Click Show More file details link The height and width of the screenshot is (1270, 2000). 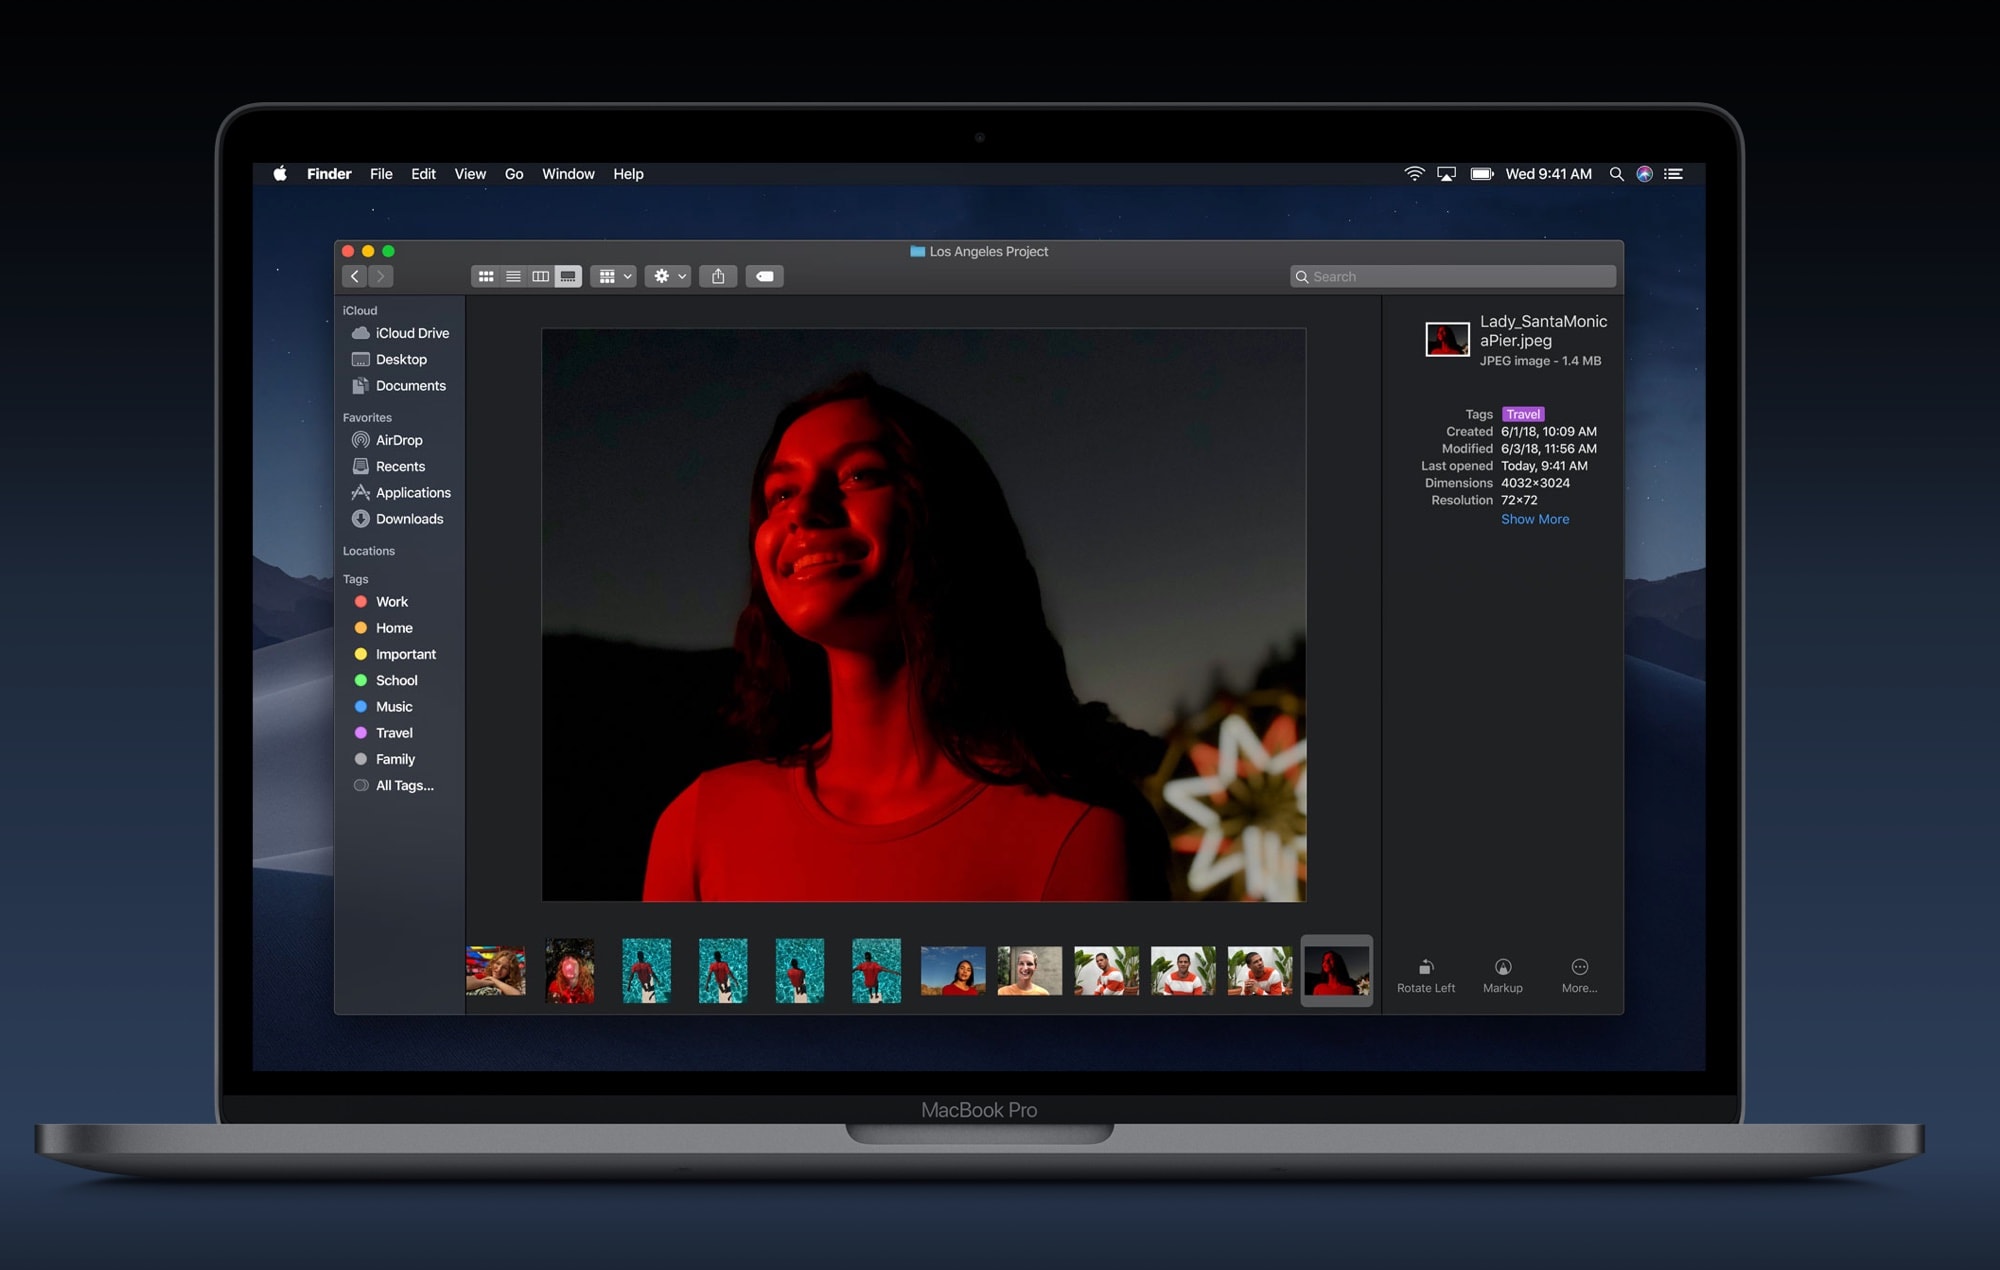[1532, 518]
